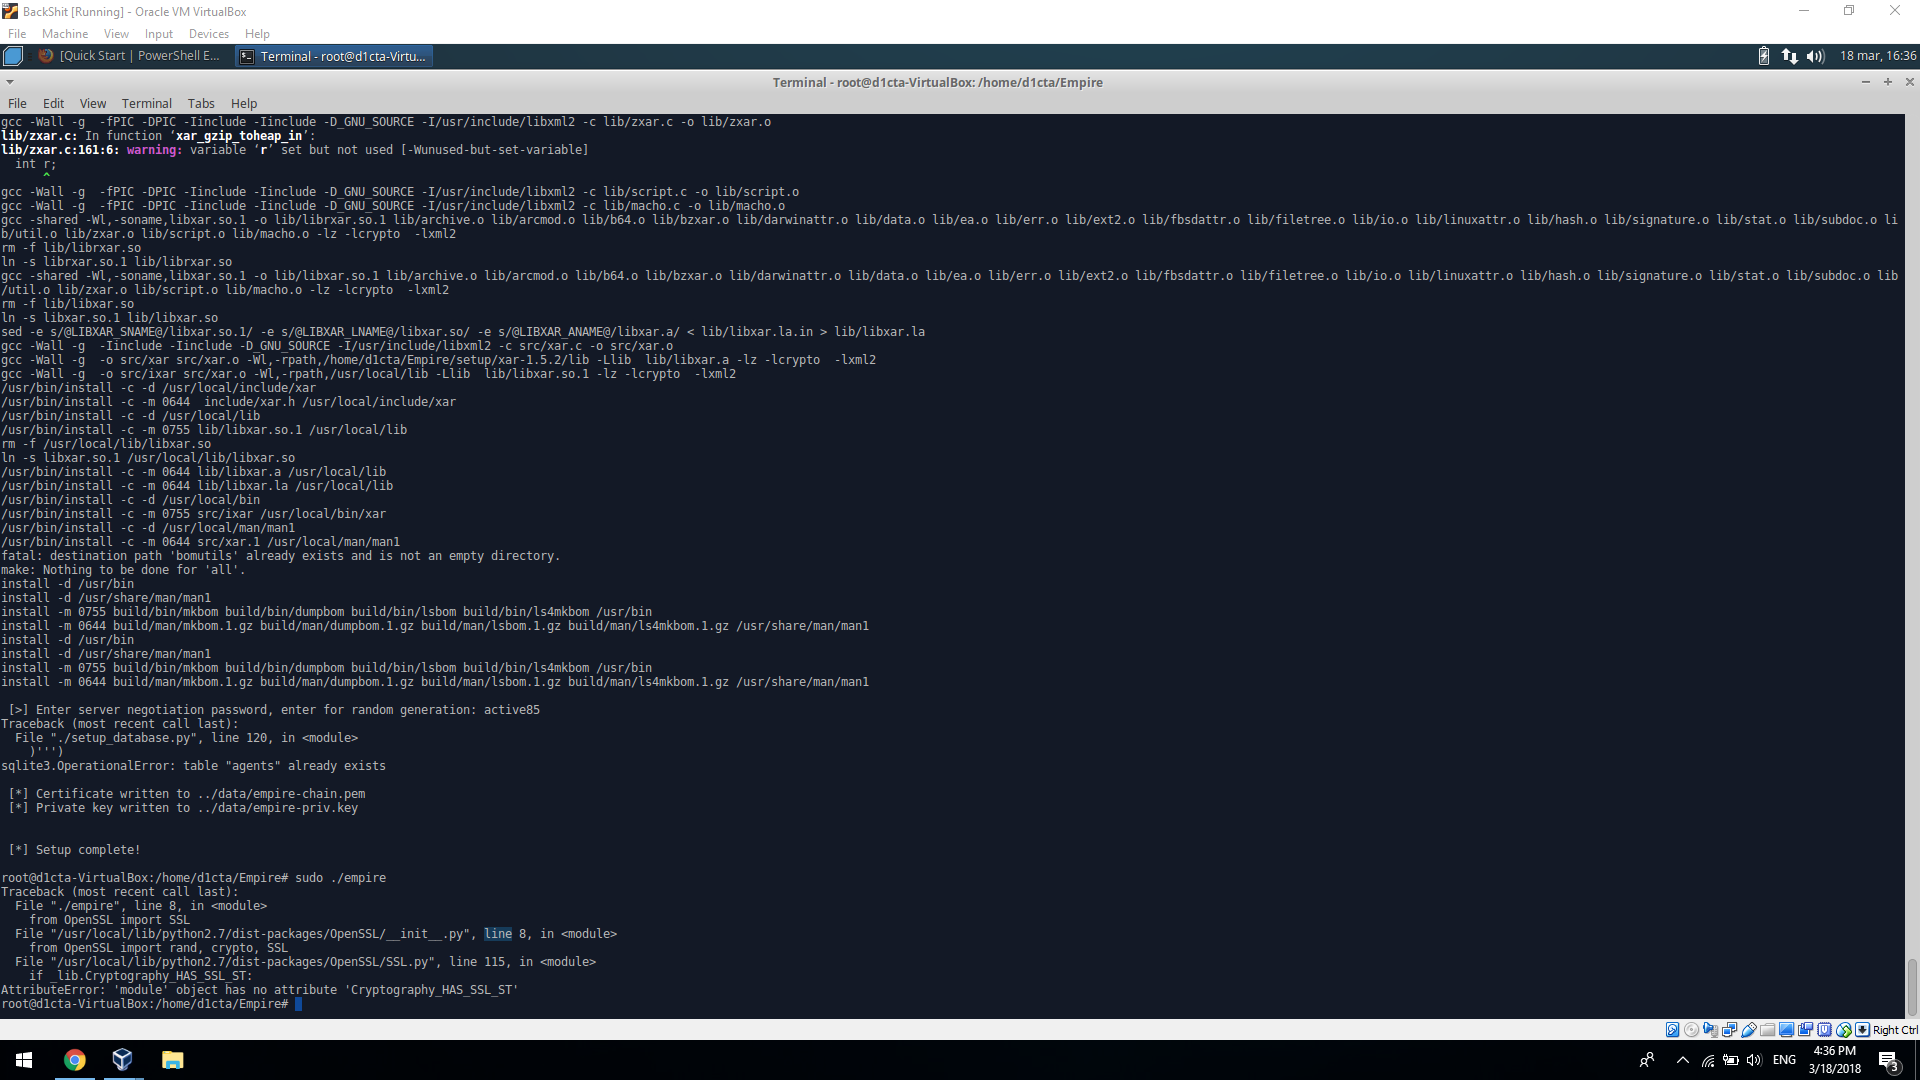This screenshot has width=1920, height=1080.
Task: Open the ENG language selector in the tray
Action: 1784,1061
